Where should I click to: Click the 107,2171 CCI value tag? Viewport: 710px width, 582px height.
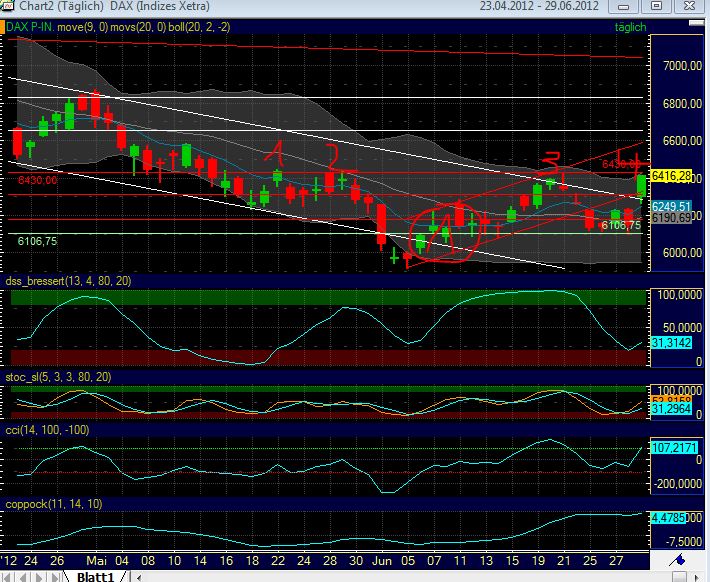tap(674, 448)
